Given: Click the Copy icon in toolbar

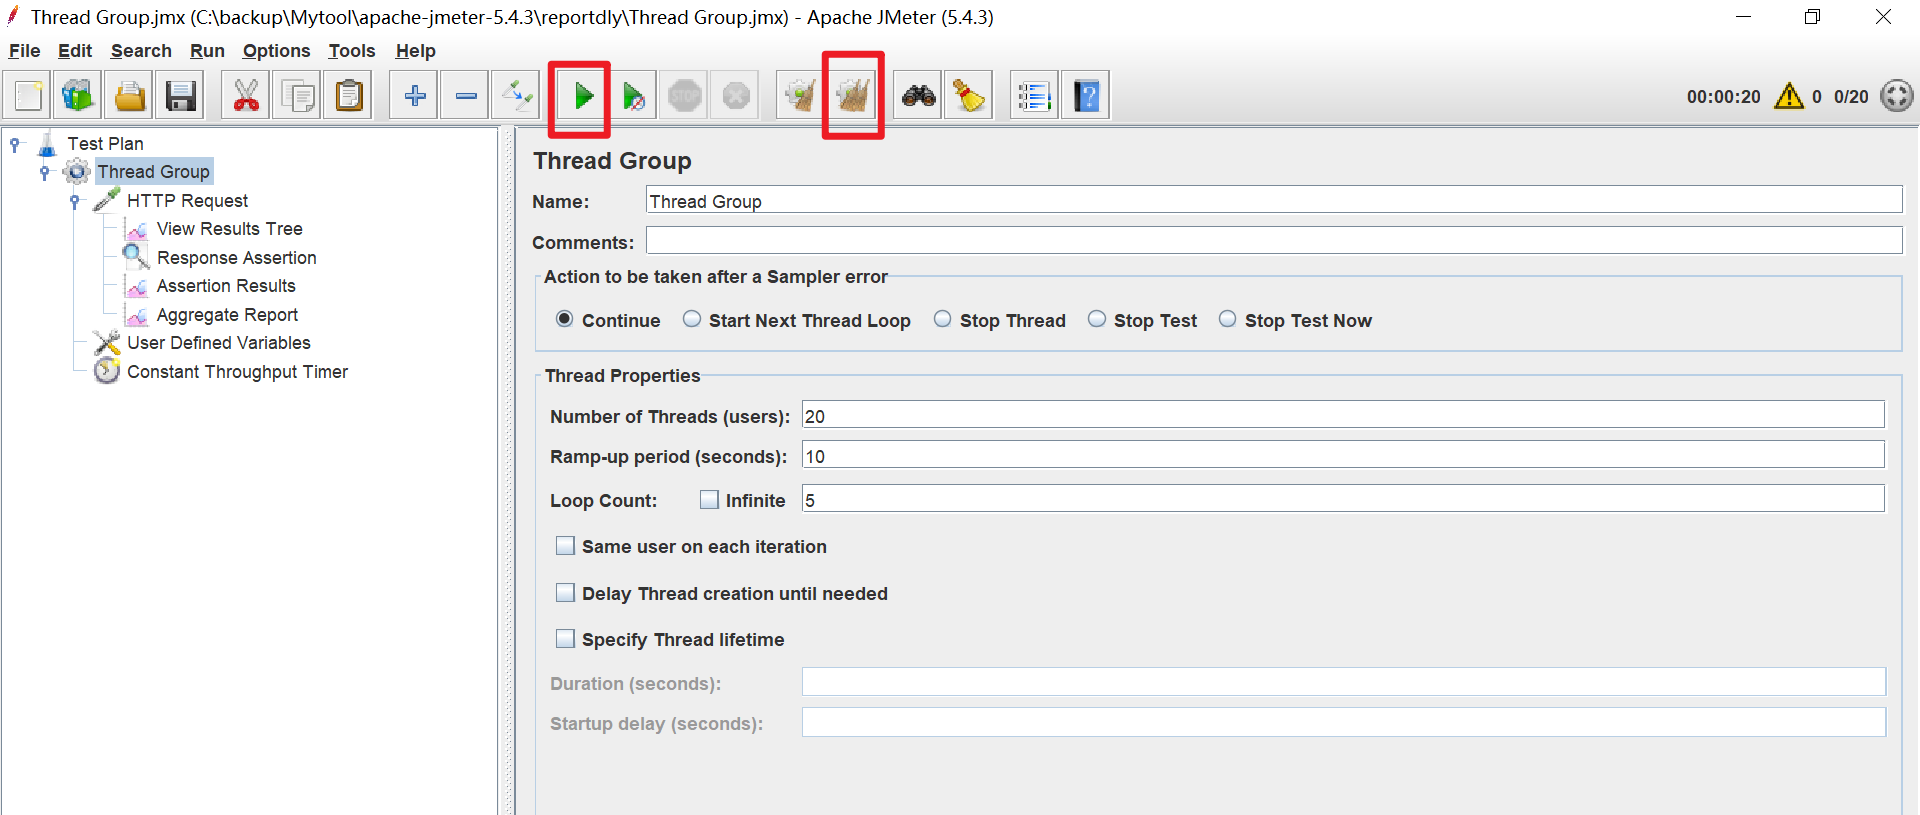Looking at the screenshot, I should 297,96.
